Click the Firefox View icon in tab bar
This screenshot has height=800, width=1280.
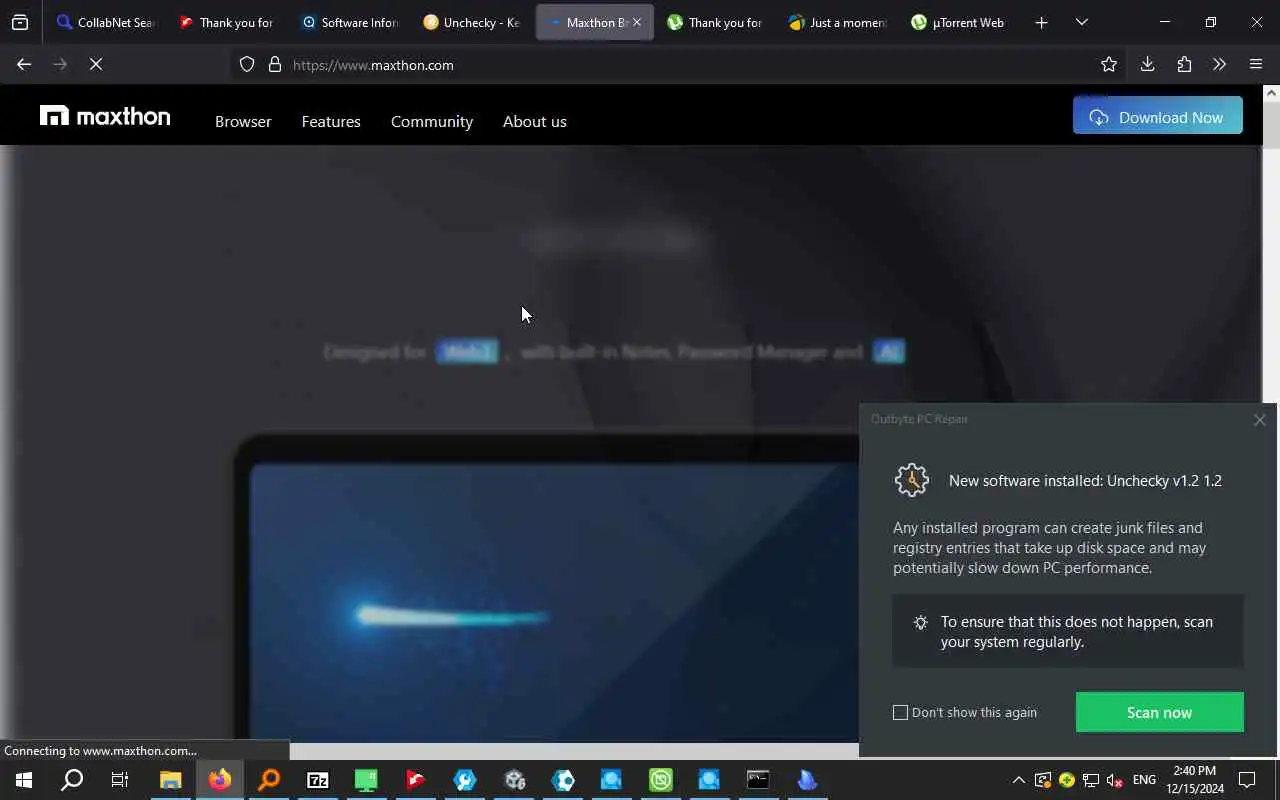point(20,22)
